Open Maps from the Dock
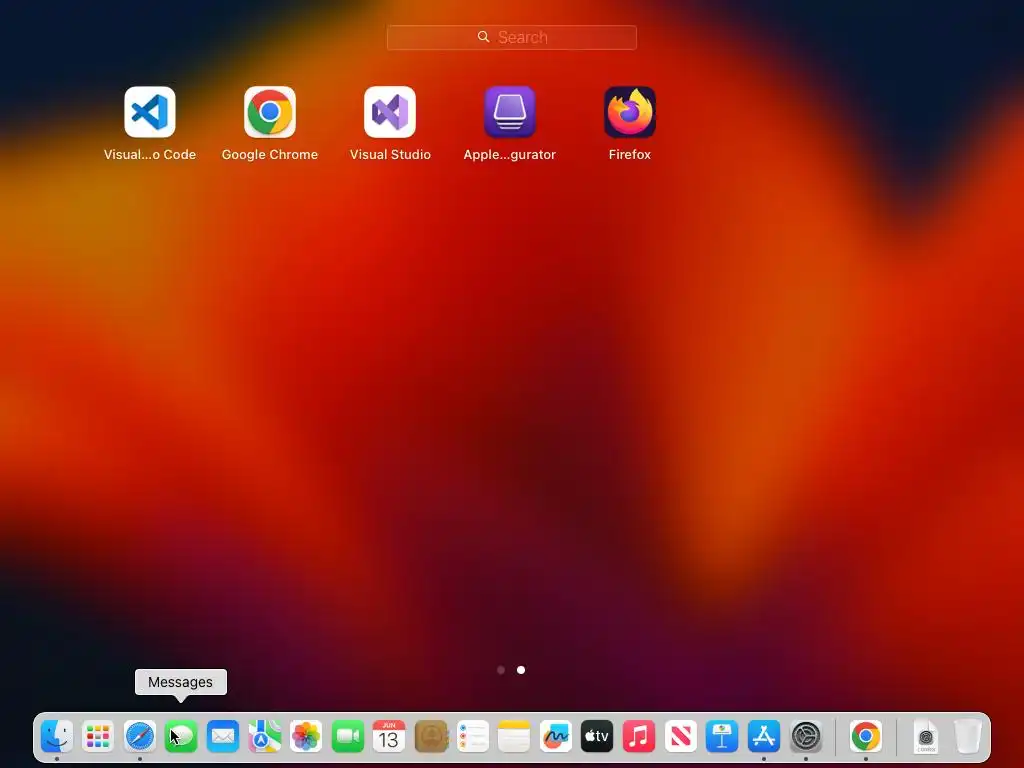 coord(264,737)
